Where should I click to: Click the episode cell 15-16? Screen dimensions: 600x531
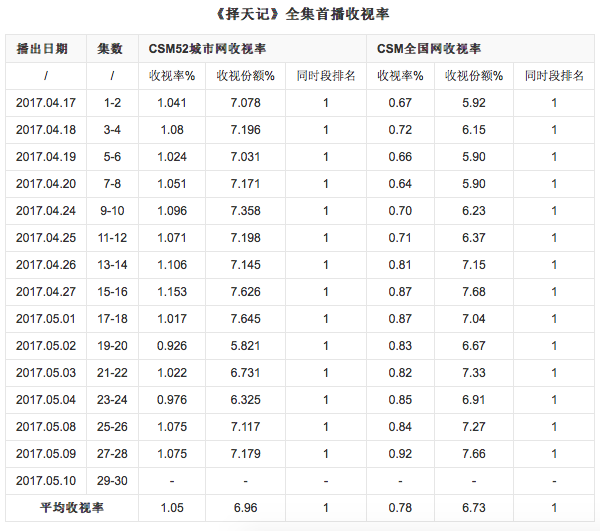pyautogui.click(x=111, y=292)
